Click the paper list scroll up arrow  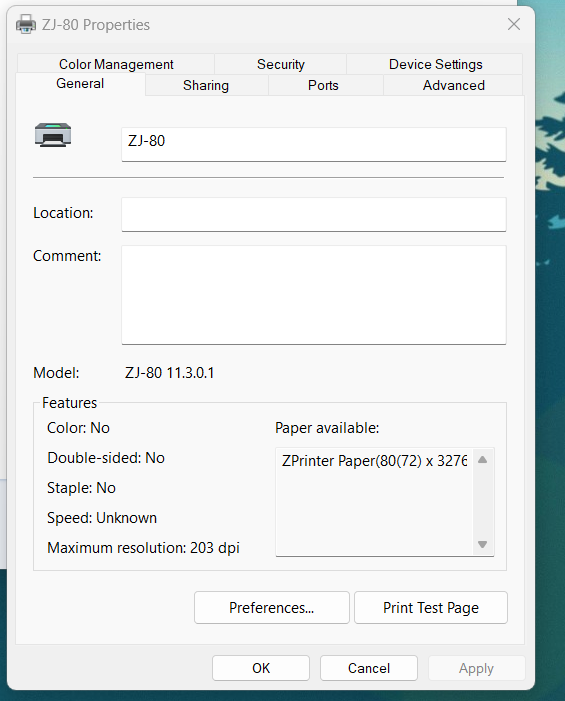click(482, 460)
